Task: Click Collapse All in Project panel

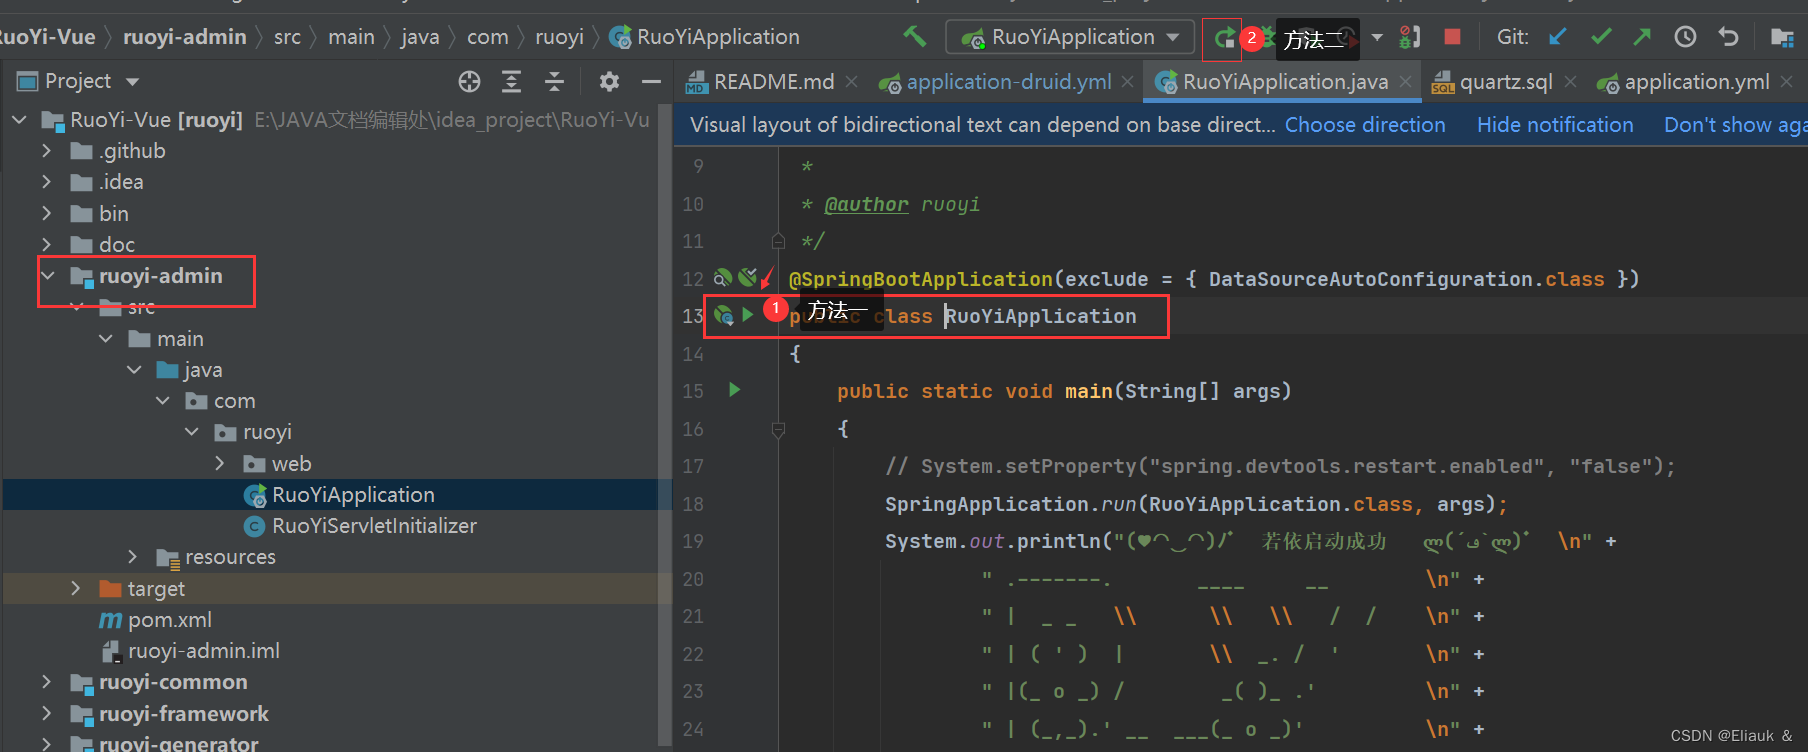Action: point(554,81)
